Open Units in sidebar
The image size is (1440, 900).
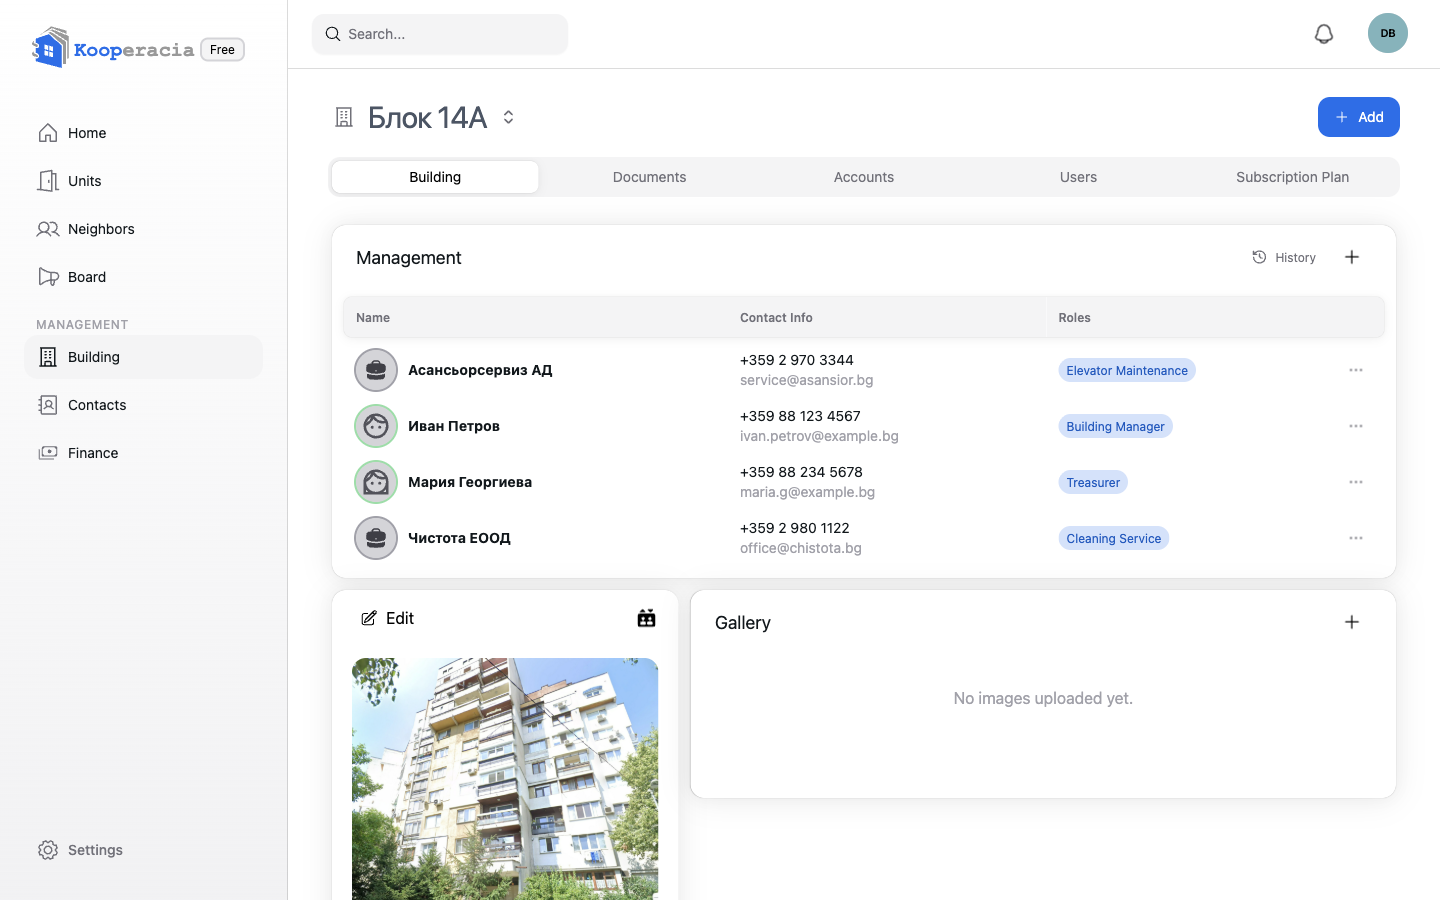[143, 181]
